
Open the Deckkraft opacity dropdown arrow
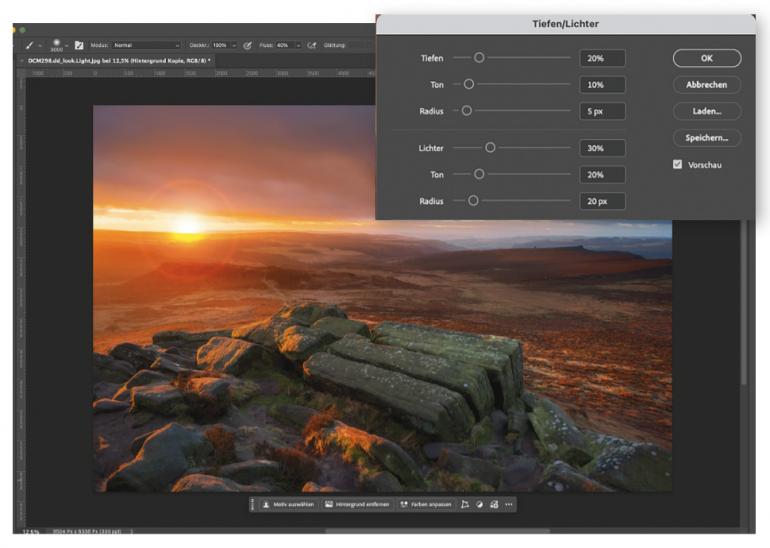coord(234,45)
